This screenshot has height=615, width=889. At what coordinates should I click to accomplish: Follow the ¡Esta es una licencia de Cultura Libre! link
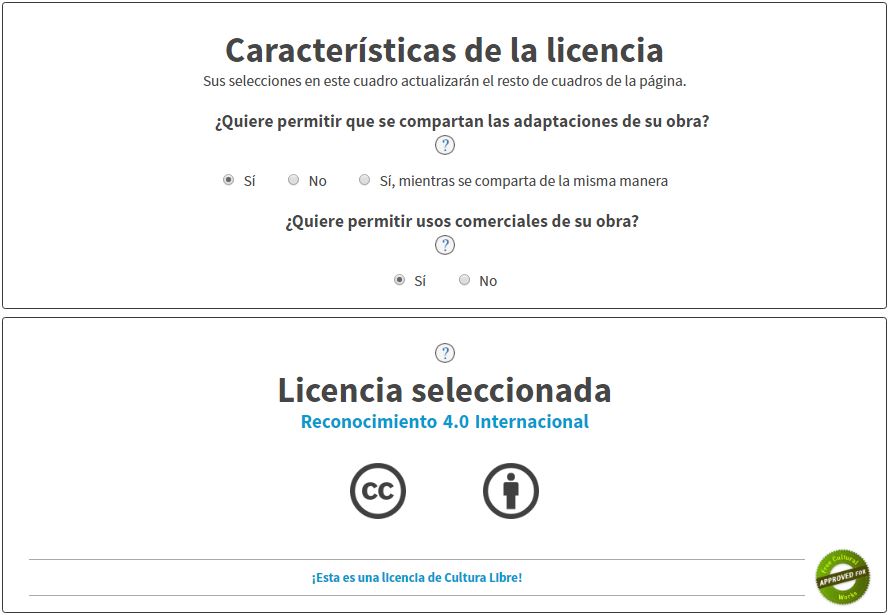pyautogui.click(x=417, y=578)
